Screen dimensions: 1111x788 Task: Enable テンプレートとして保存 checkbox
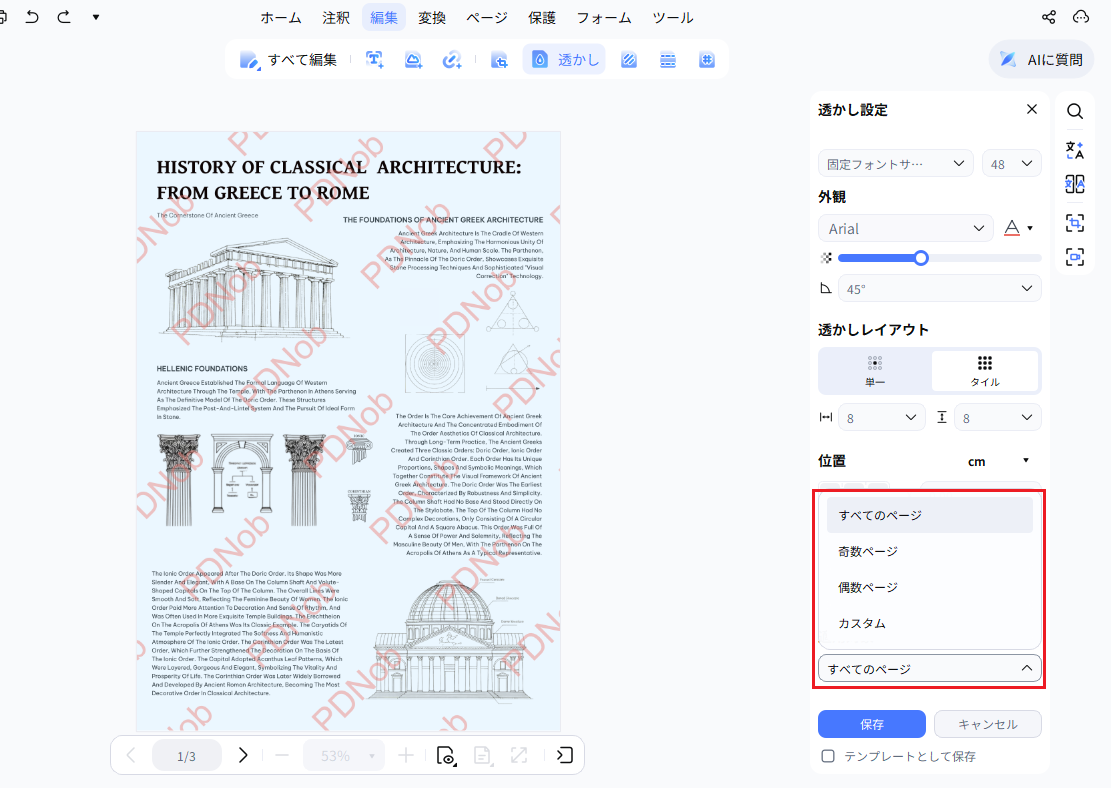pos(828,756)
